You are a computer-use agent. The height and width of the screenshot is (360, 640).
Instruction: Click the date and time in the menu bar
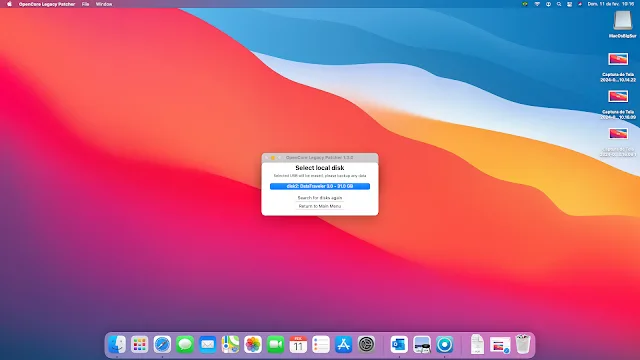(x=611, y=4)
